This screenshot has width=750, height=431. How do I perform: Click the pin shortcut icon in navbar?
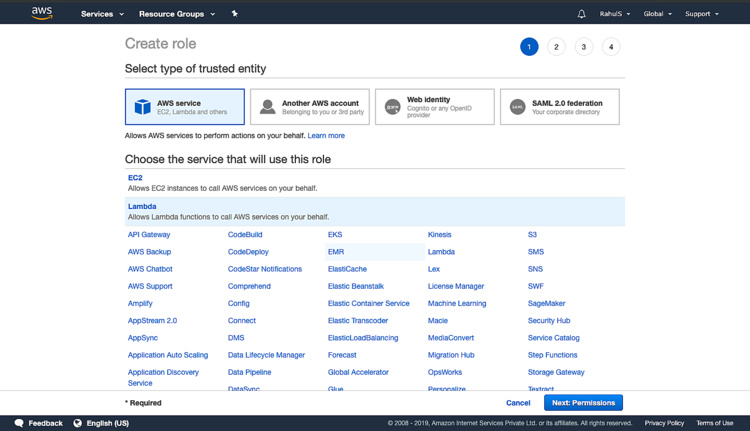(x=234, y=14)
